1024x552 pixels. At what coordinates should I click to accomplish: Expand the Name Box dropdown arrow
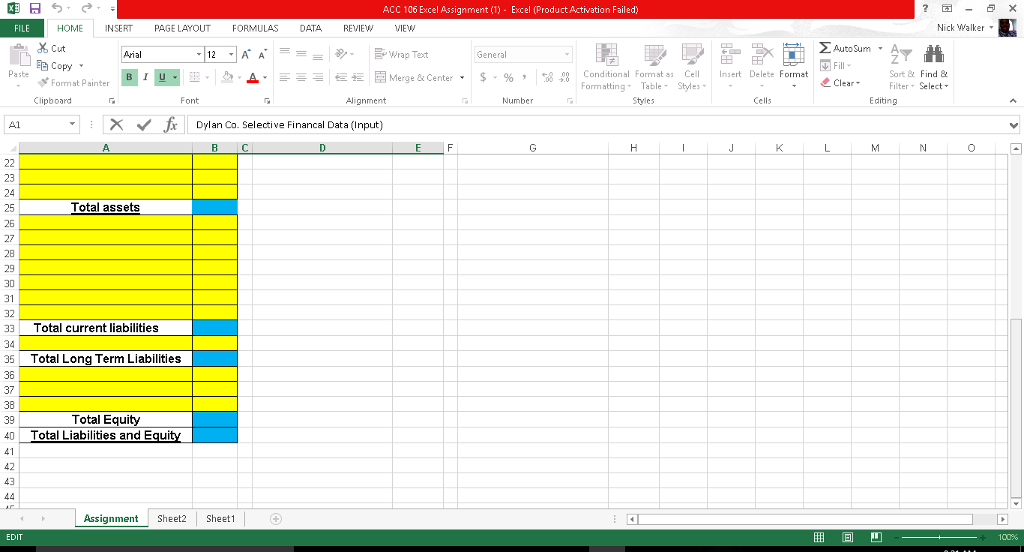tap(73, 125)
